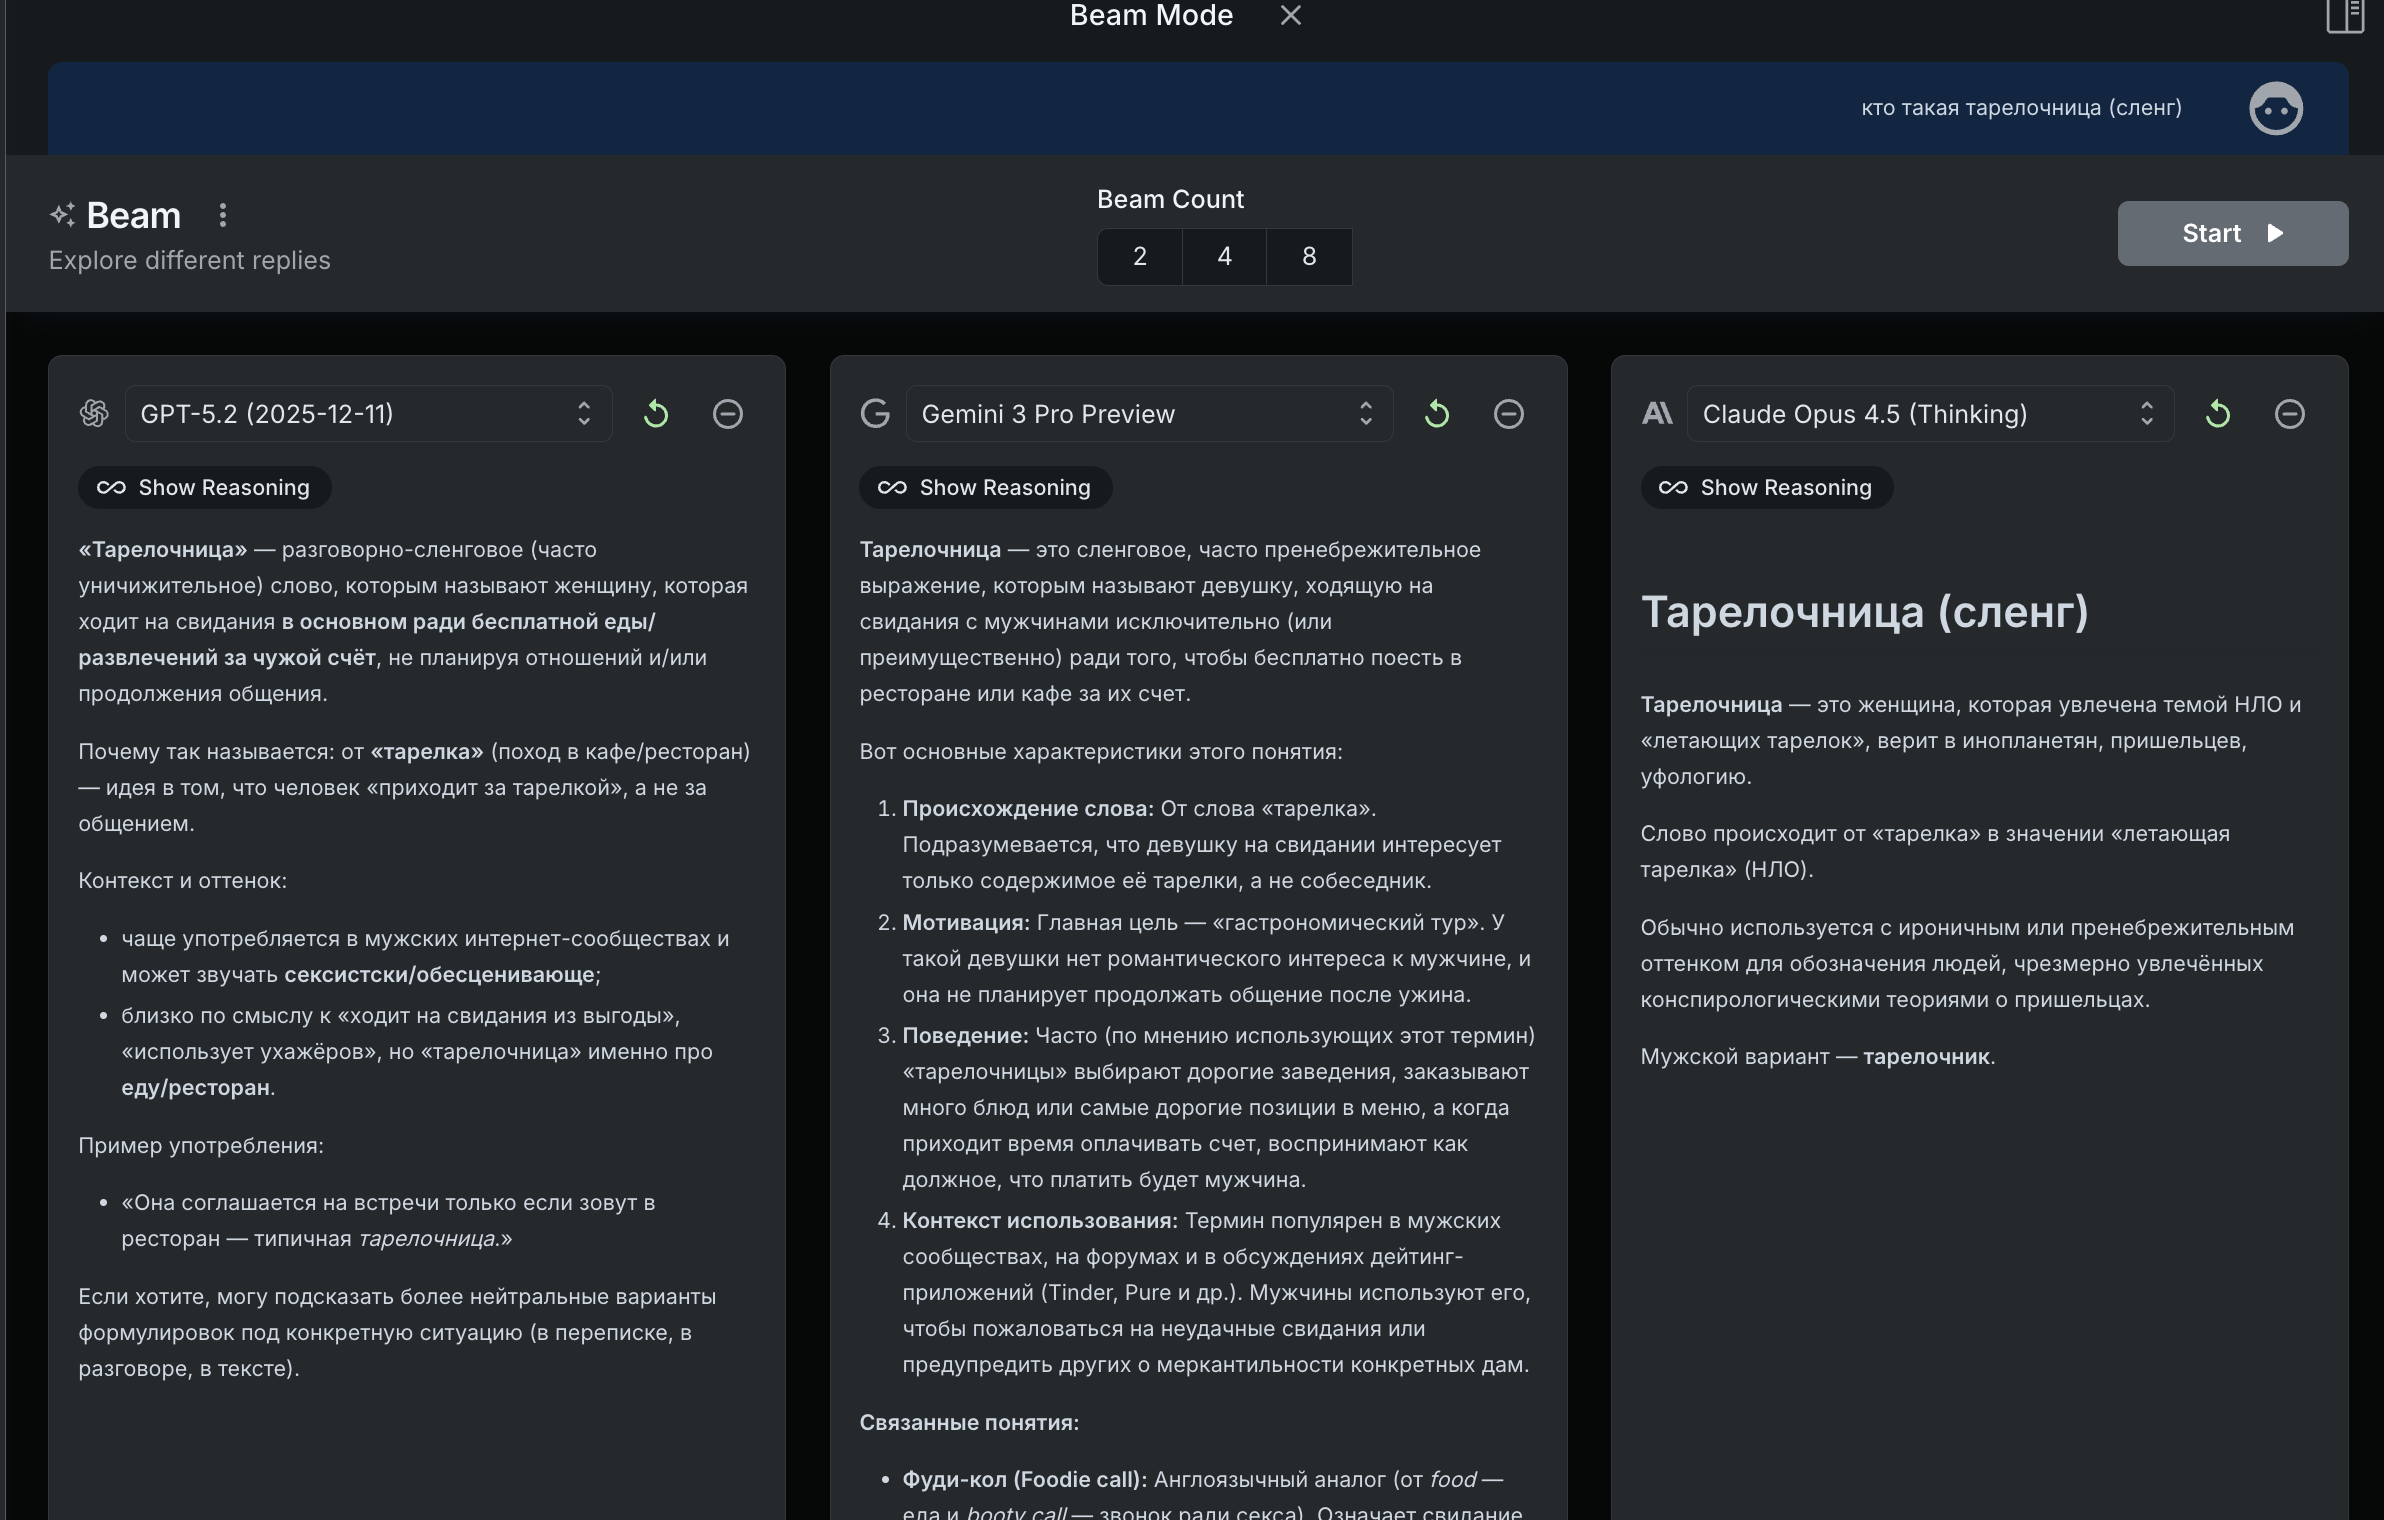Screen dimensions: 2384x1520
Task: Show reasoning for the GPT-5.2 reply
Action: point(205,488)
